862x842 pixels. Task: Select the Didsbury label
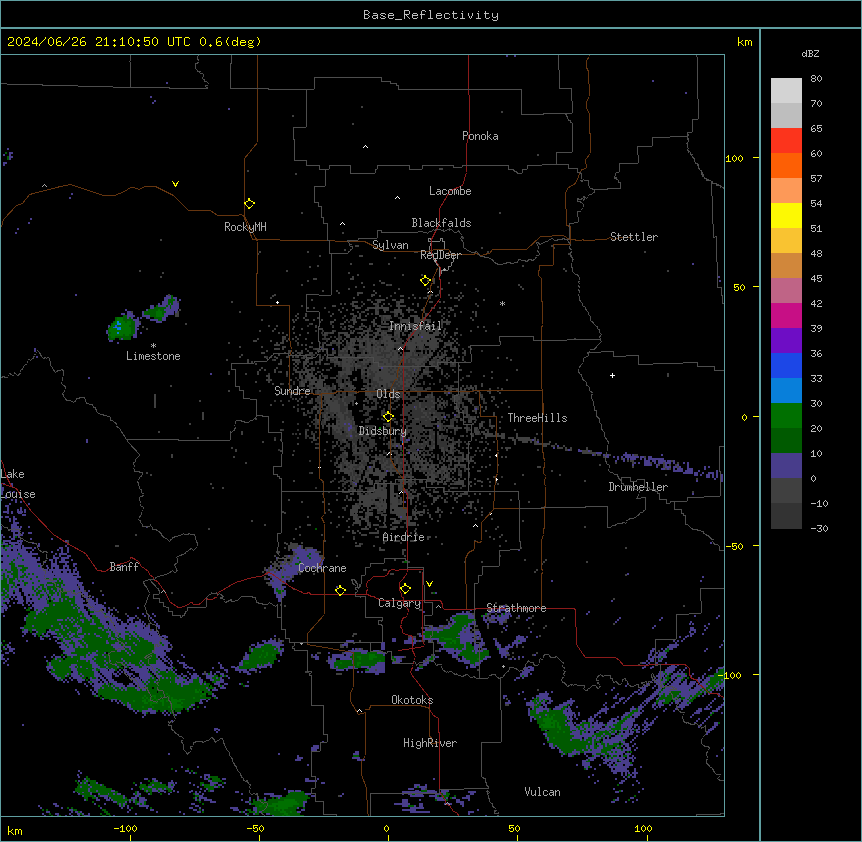coord(383,431)
